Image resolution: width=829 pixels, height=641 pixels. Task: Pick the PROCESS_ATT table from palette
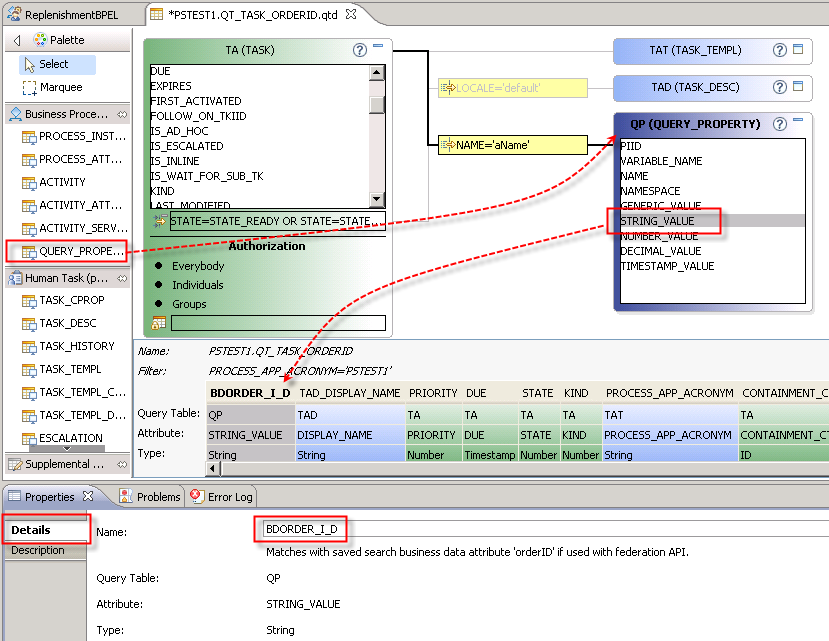click(74, 159)
